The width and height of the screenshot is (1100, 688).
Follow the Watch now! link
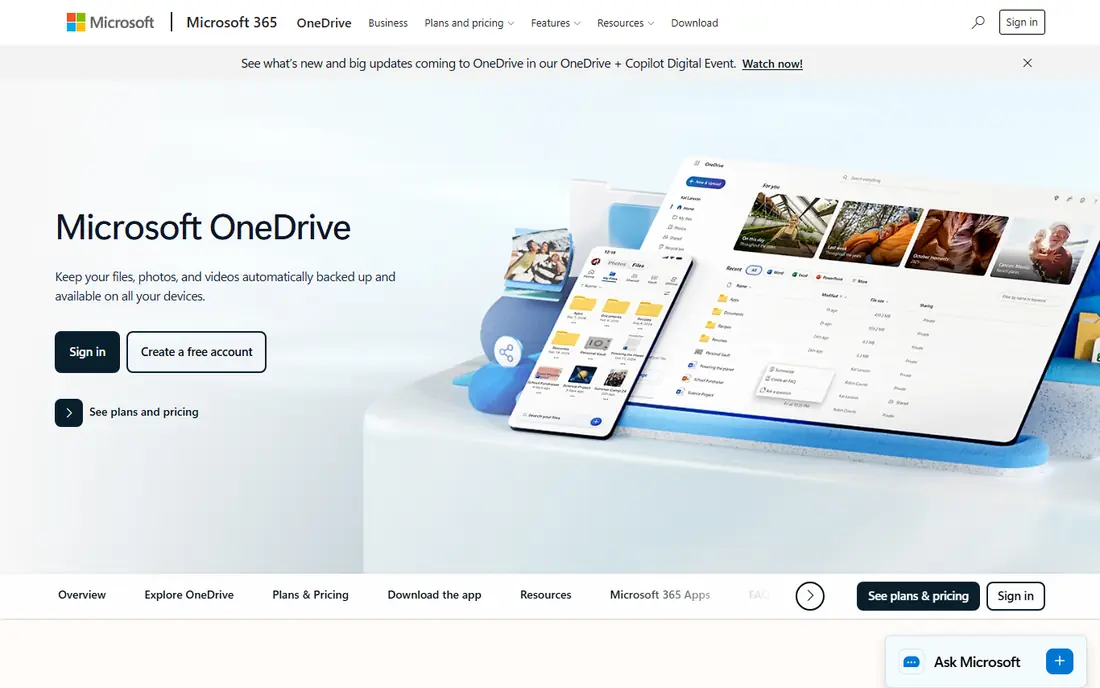point(772,64)
